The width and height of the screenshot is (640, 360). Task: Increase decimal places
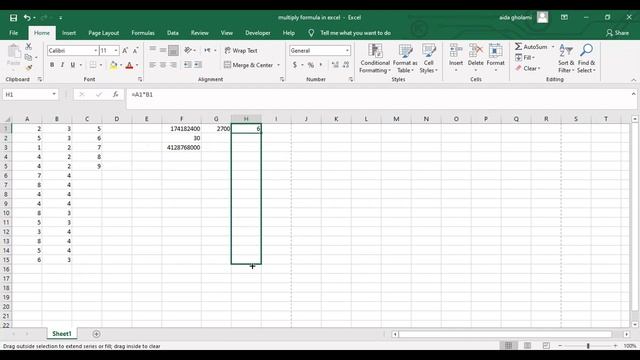tap(335, 65)
